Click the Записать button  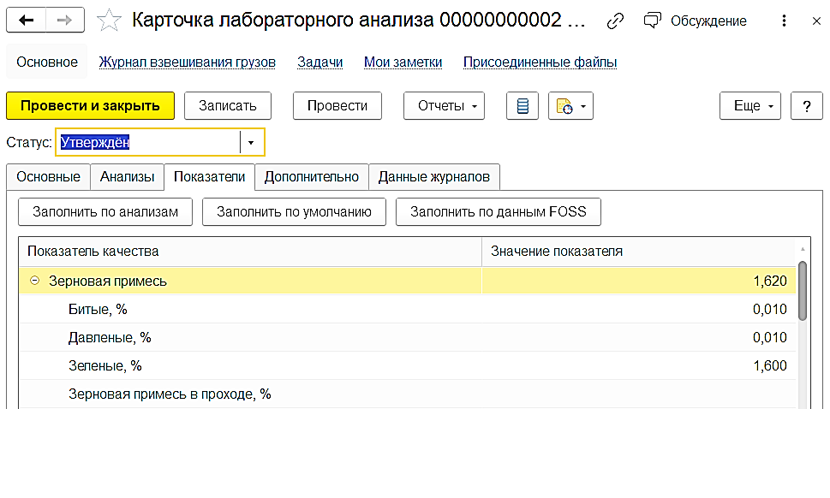[228, 106]
